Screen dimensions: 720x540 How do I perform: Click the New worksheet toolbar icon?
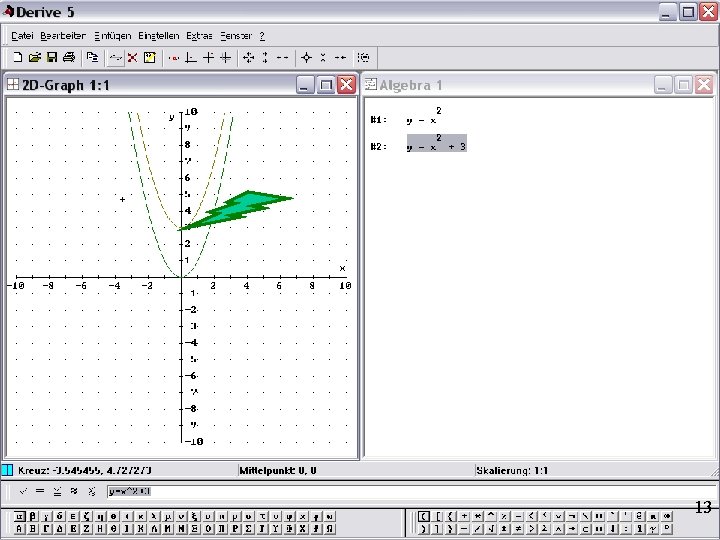[17, 57]
